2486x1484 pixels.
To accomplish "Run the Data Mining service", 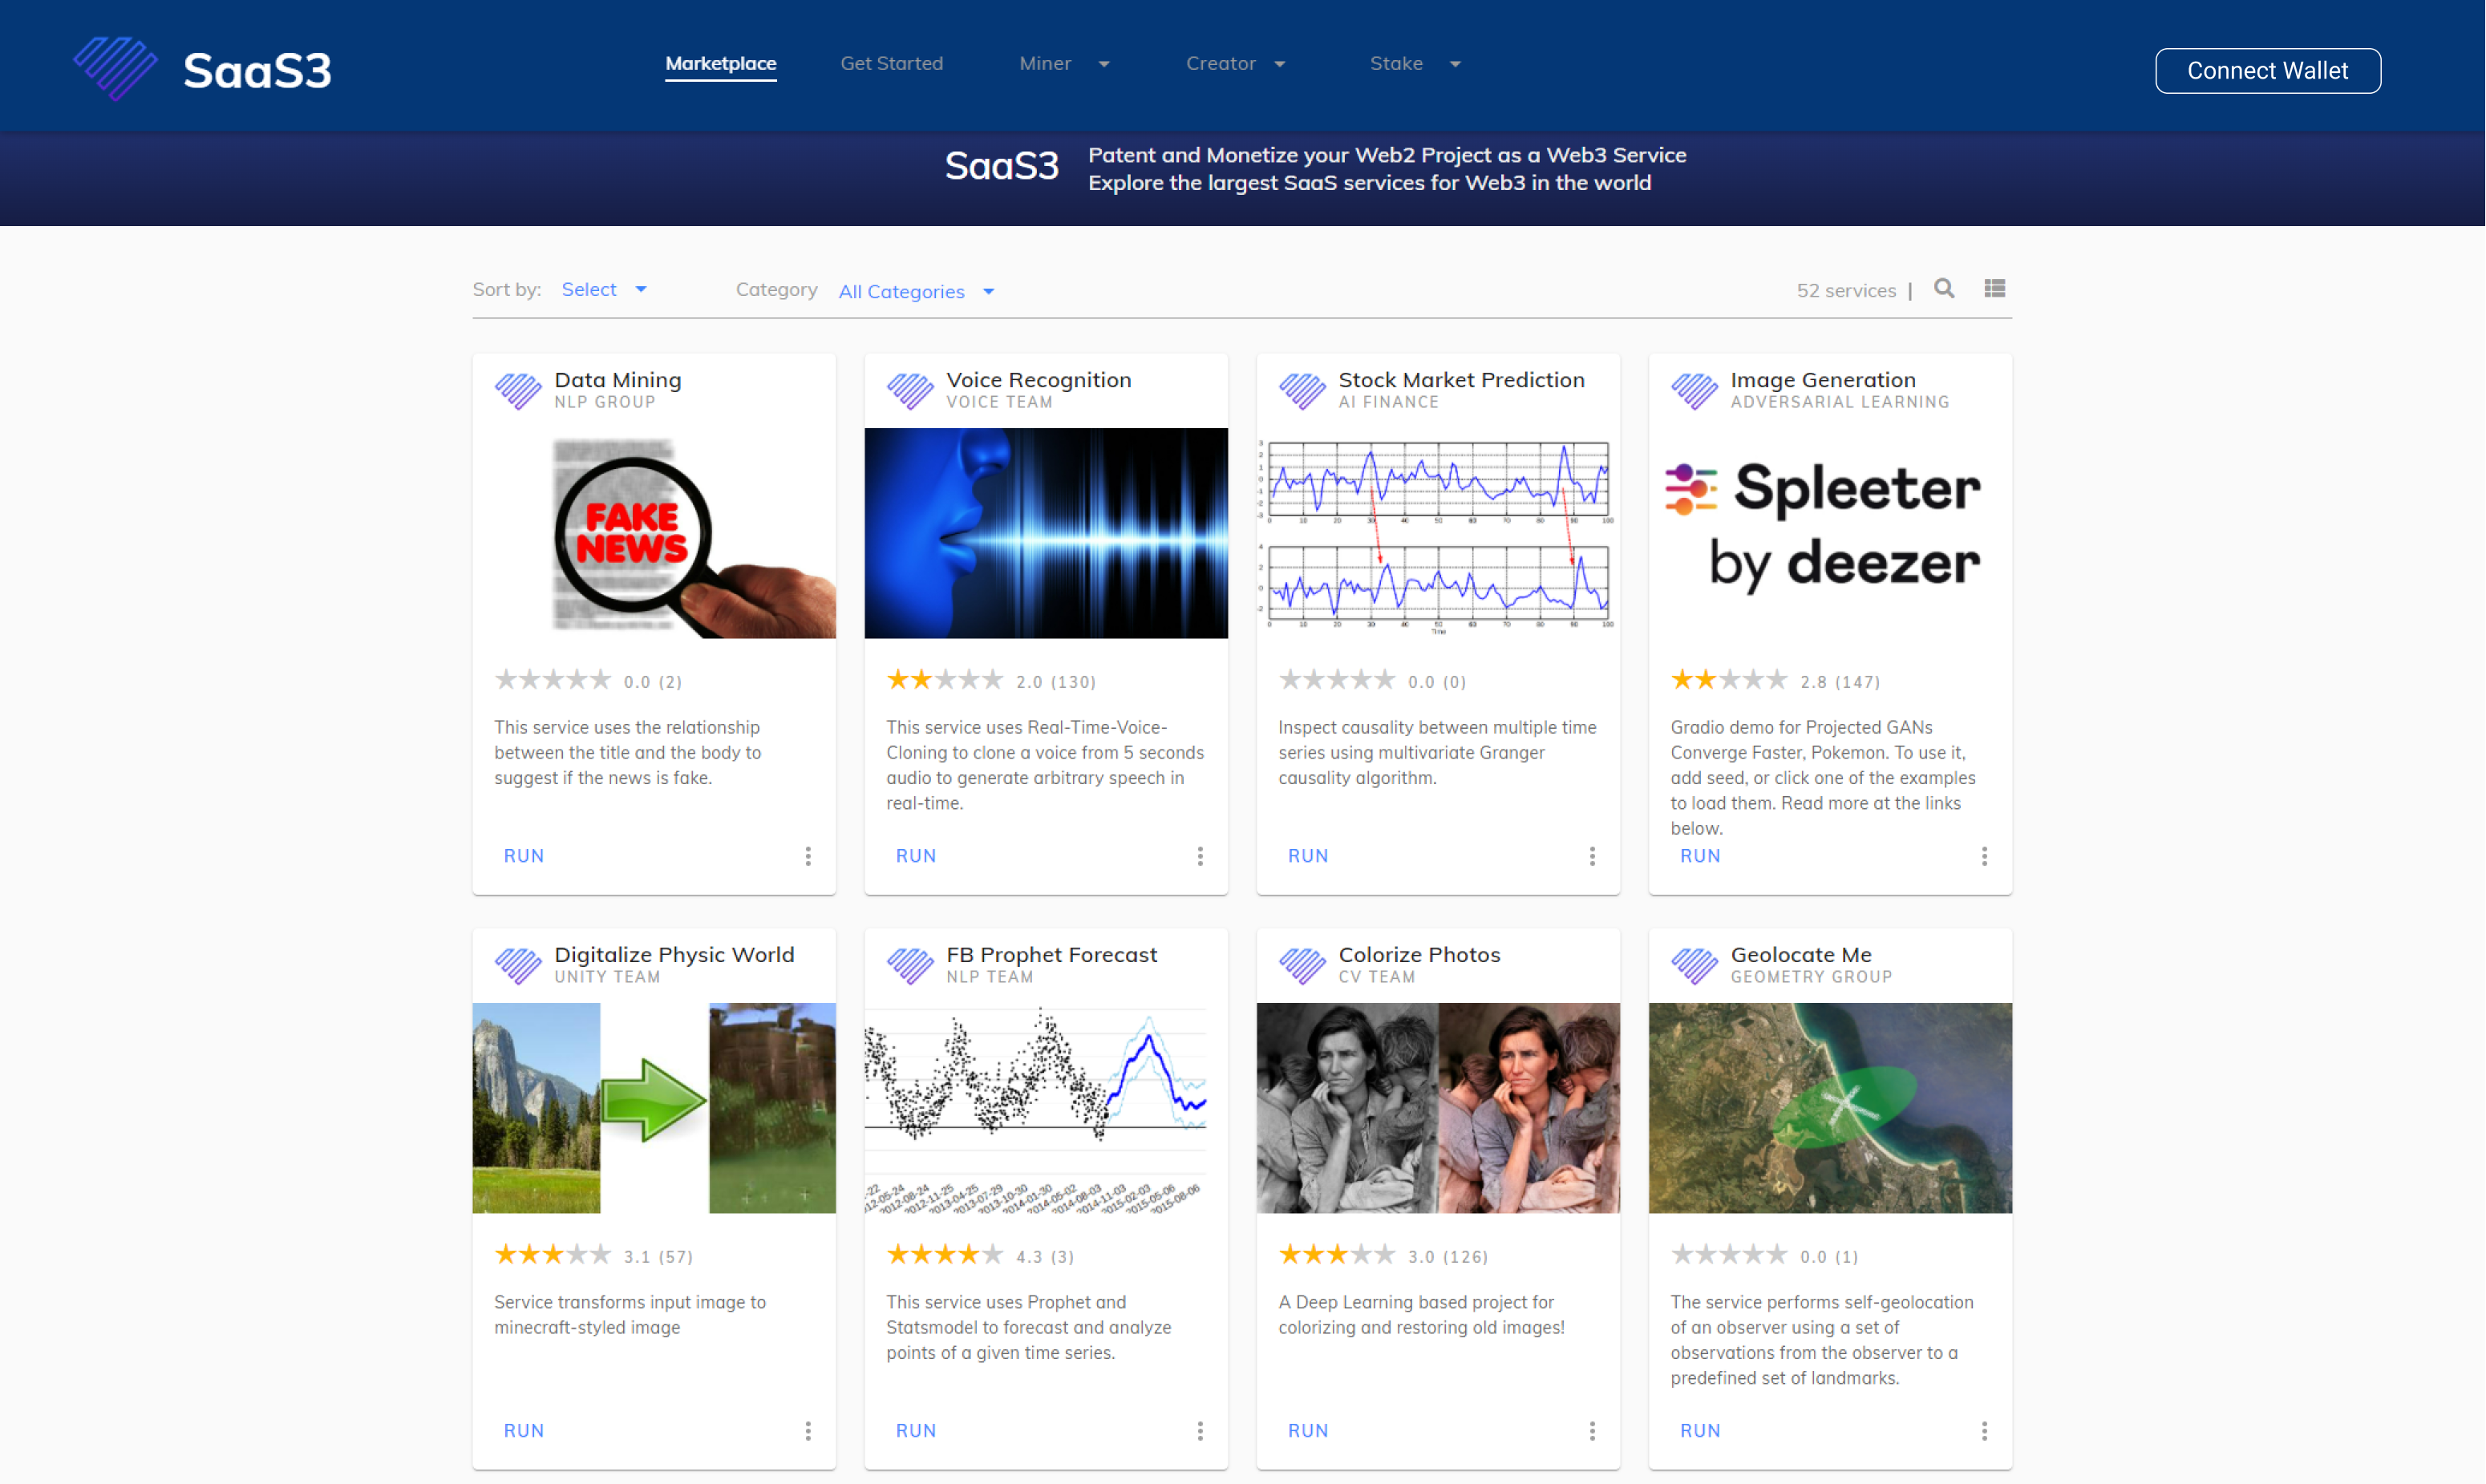I will tap(524, 856).
